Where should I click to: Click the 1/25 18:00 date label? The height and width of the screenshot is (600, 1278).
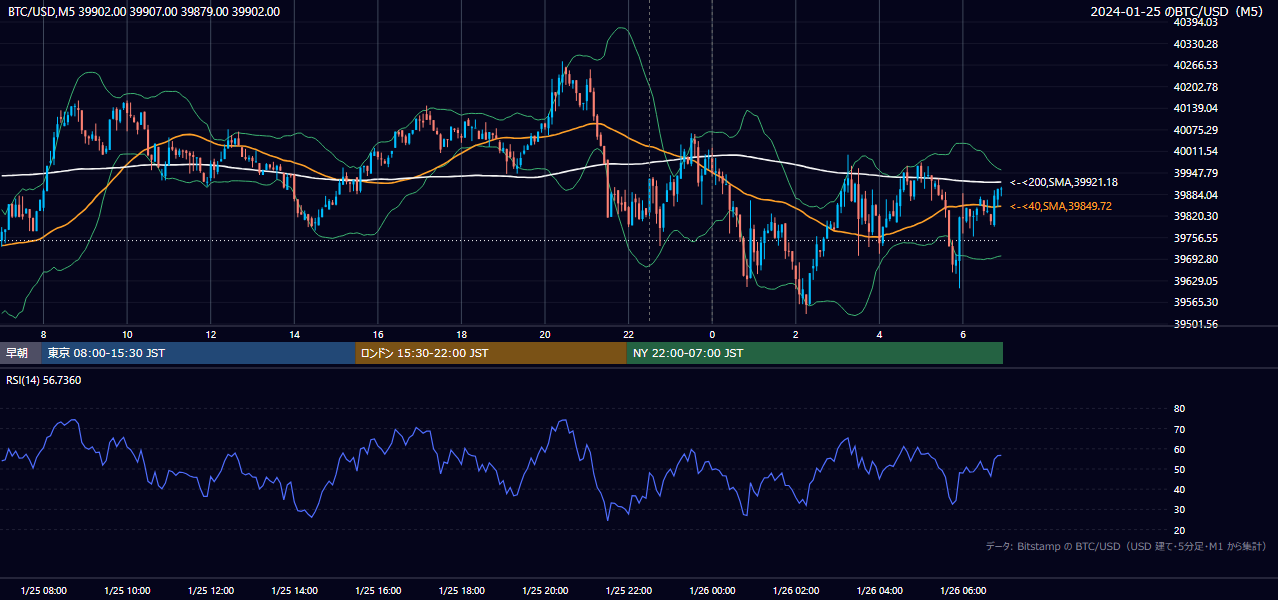(462, 591)
